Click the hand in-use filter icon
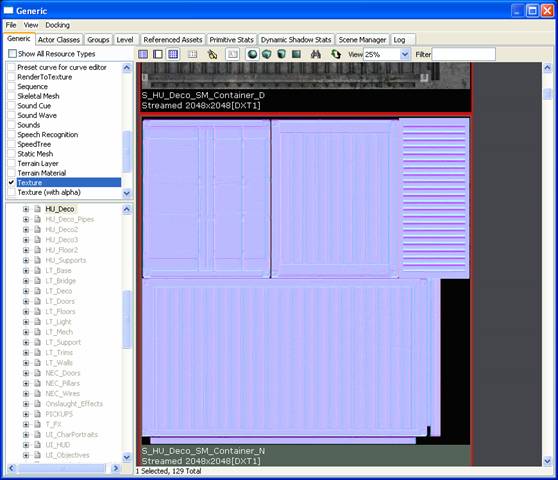 pyautogui.click(x=212, y=54)
